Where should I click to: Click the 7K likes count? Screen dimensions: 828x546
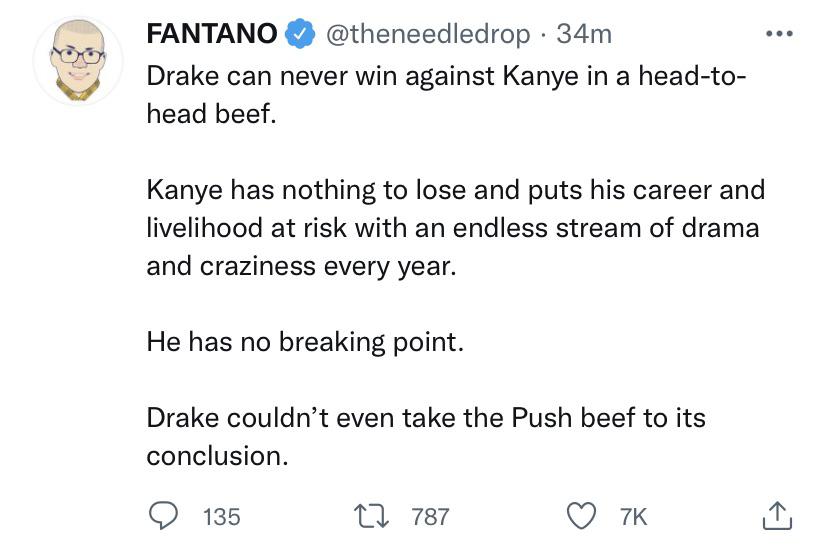pyautogui.click(x=634, y=517)
